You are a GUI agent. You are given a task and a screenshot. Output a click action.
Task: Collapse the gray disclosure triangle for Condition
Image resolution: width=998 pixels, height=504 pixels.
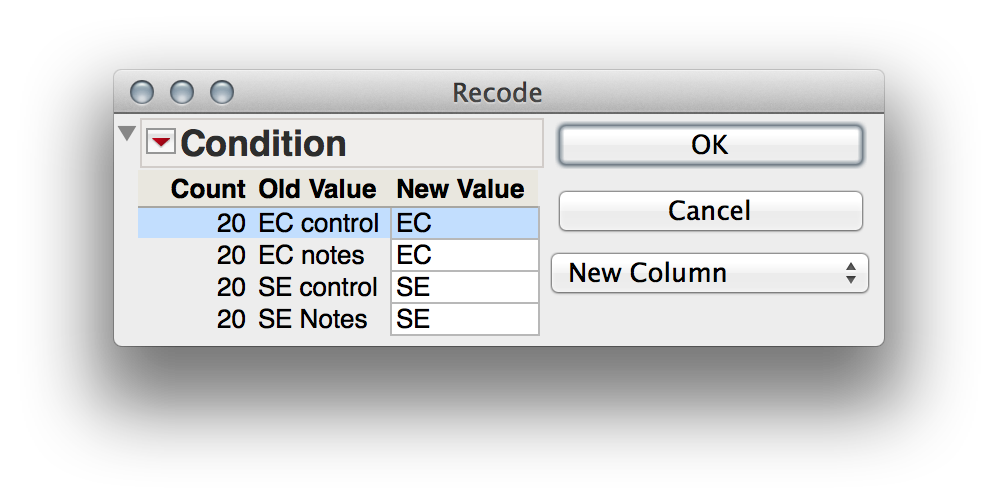(127, 134)
